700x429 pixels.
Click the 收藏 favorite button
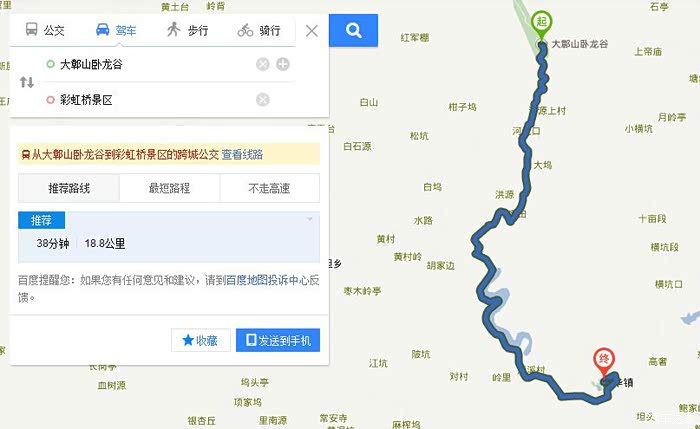(x=200, y=340)
